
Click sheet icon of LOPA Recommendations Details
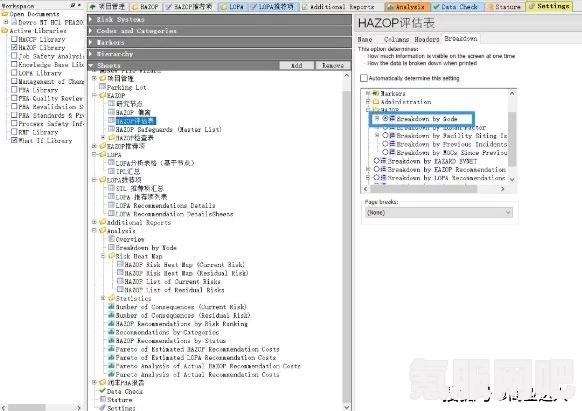tap(111, 205)
